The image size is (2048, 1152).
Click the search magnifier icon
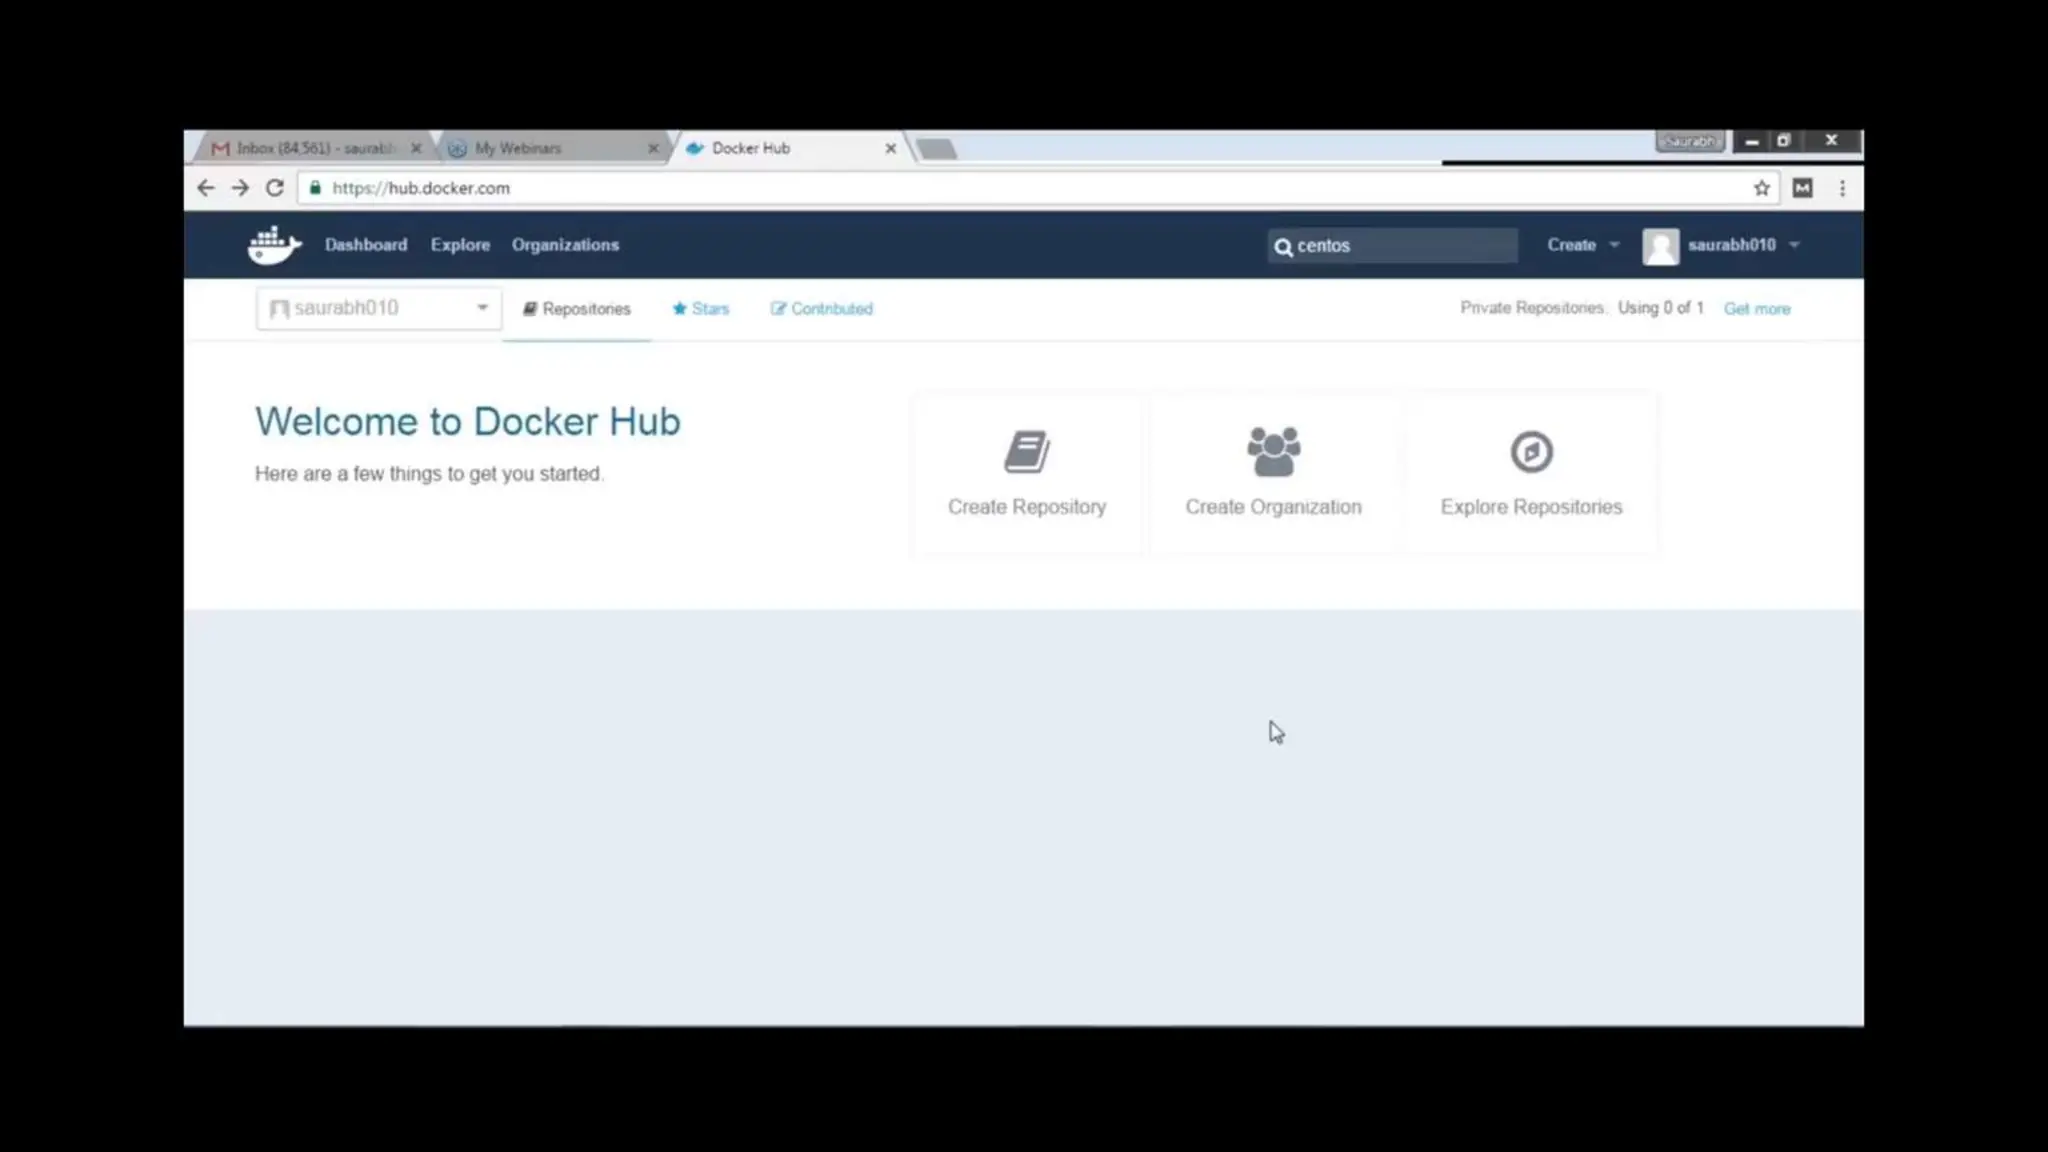(1283, 246)
